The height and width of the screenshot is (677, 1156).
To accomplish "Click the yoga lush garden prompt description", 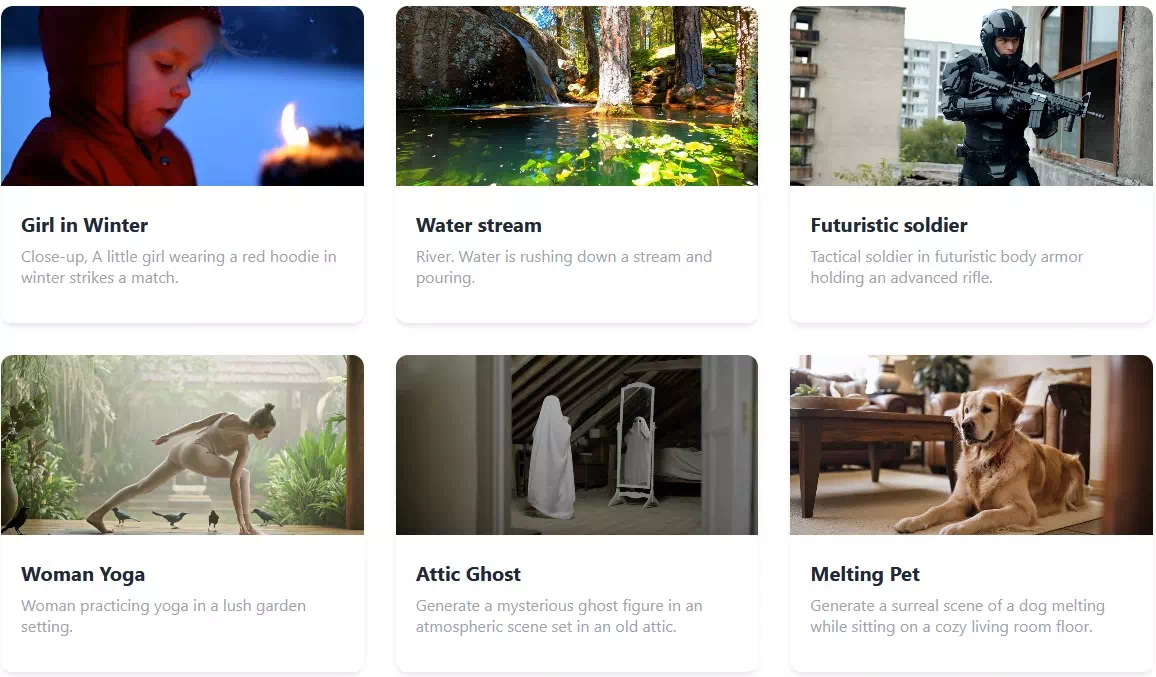I will tap(163, 616).
